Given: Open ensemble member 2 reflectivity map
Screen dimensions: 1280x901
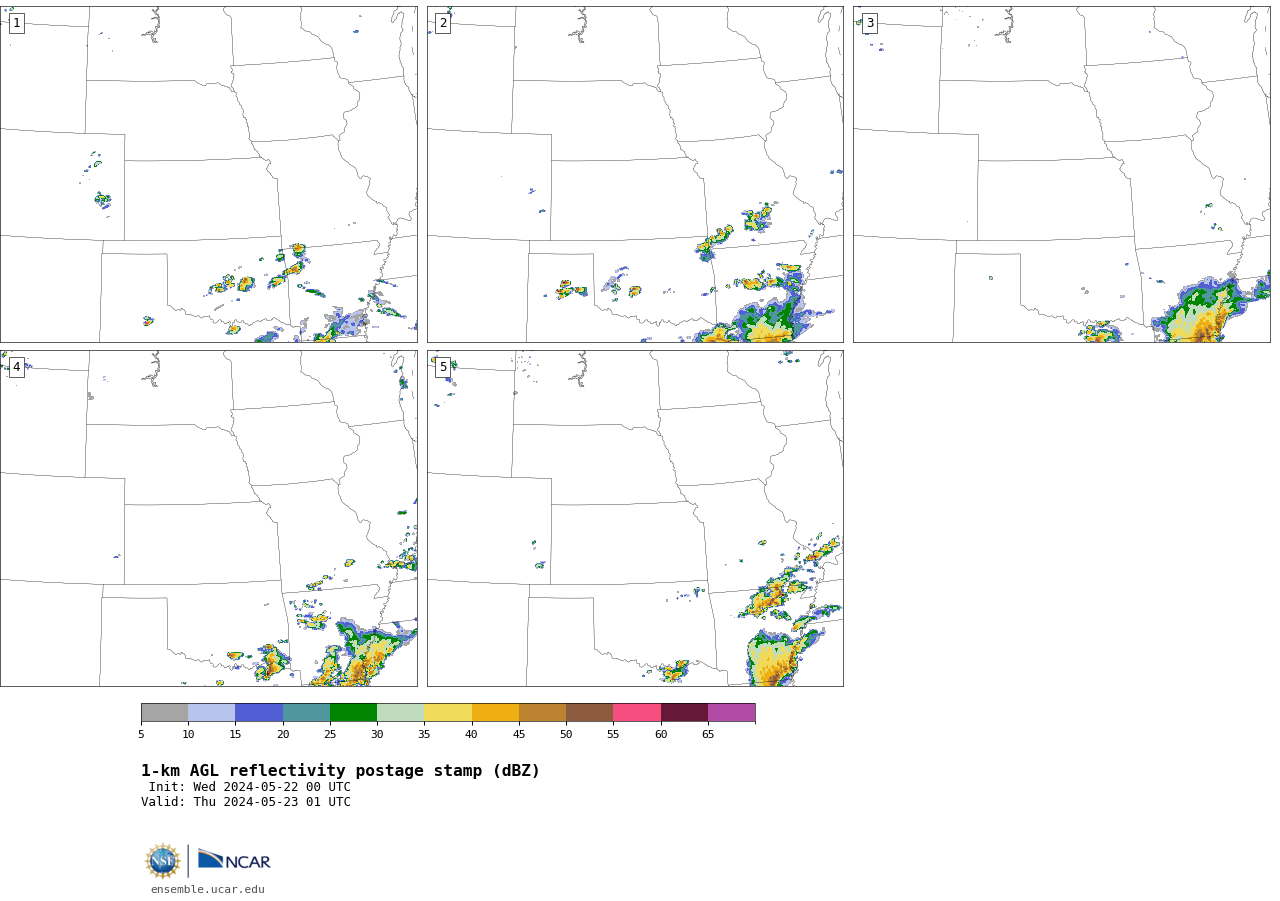Looking at the screenshot, I should click(x=635, y=174).
